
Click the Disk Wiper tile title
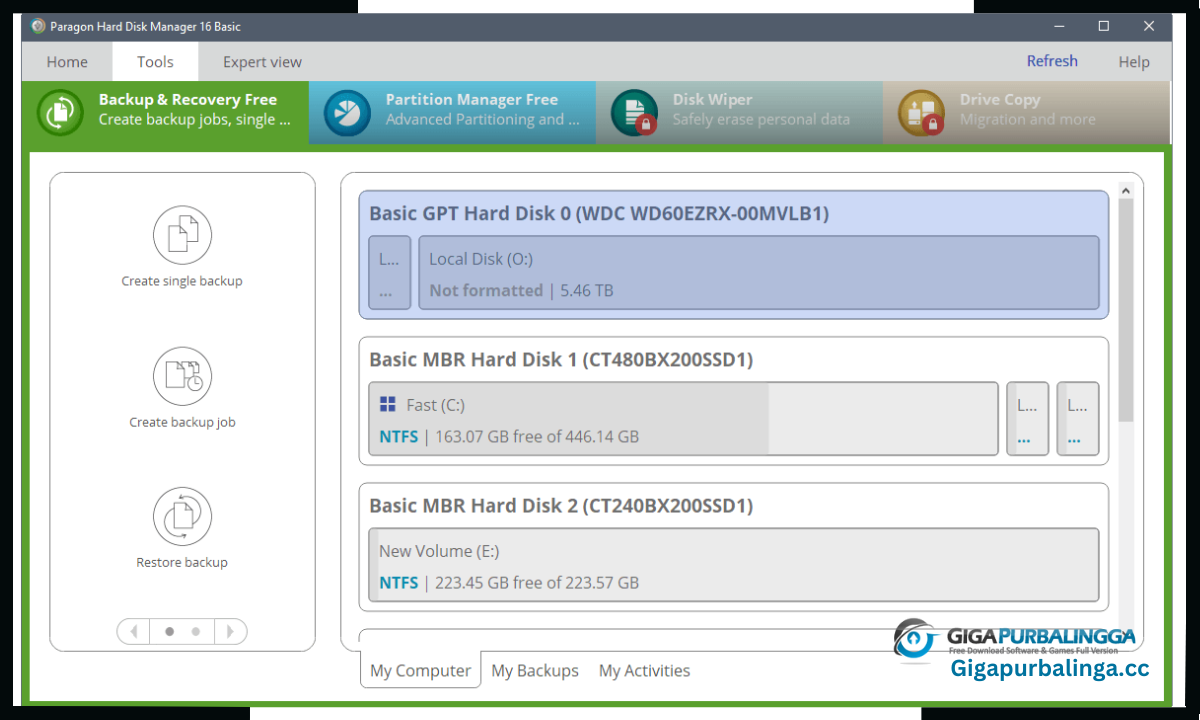(x=712, y=99)
